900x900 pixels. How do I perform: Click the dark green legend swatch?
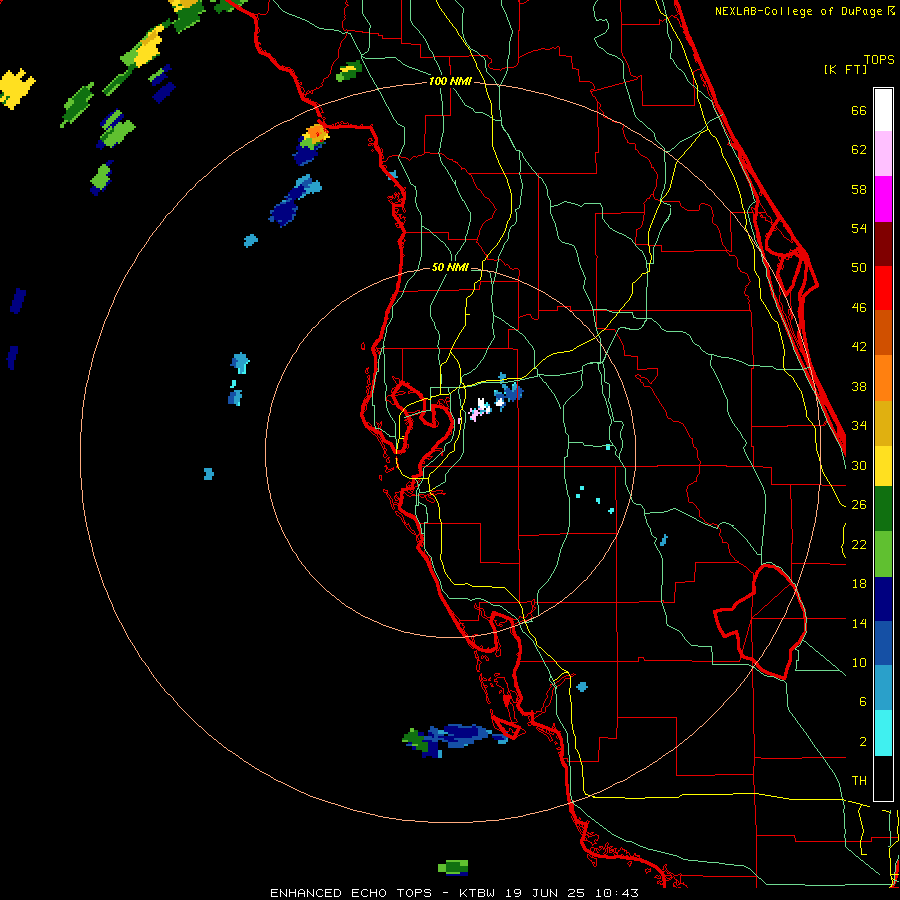(883, 509)
